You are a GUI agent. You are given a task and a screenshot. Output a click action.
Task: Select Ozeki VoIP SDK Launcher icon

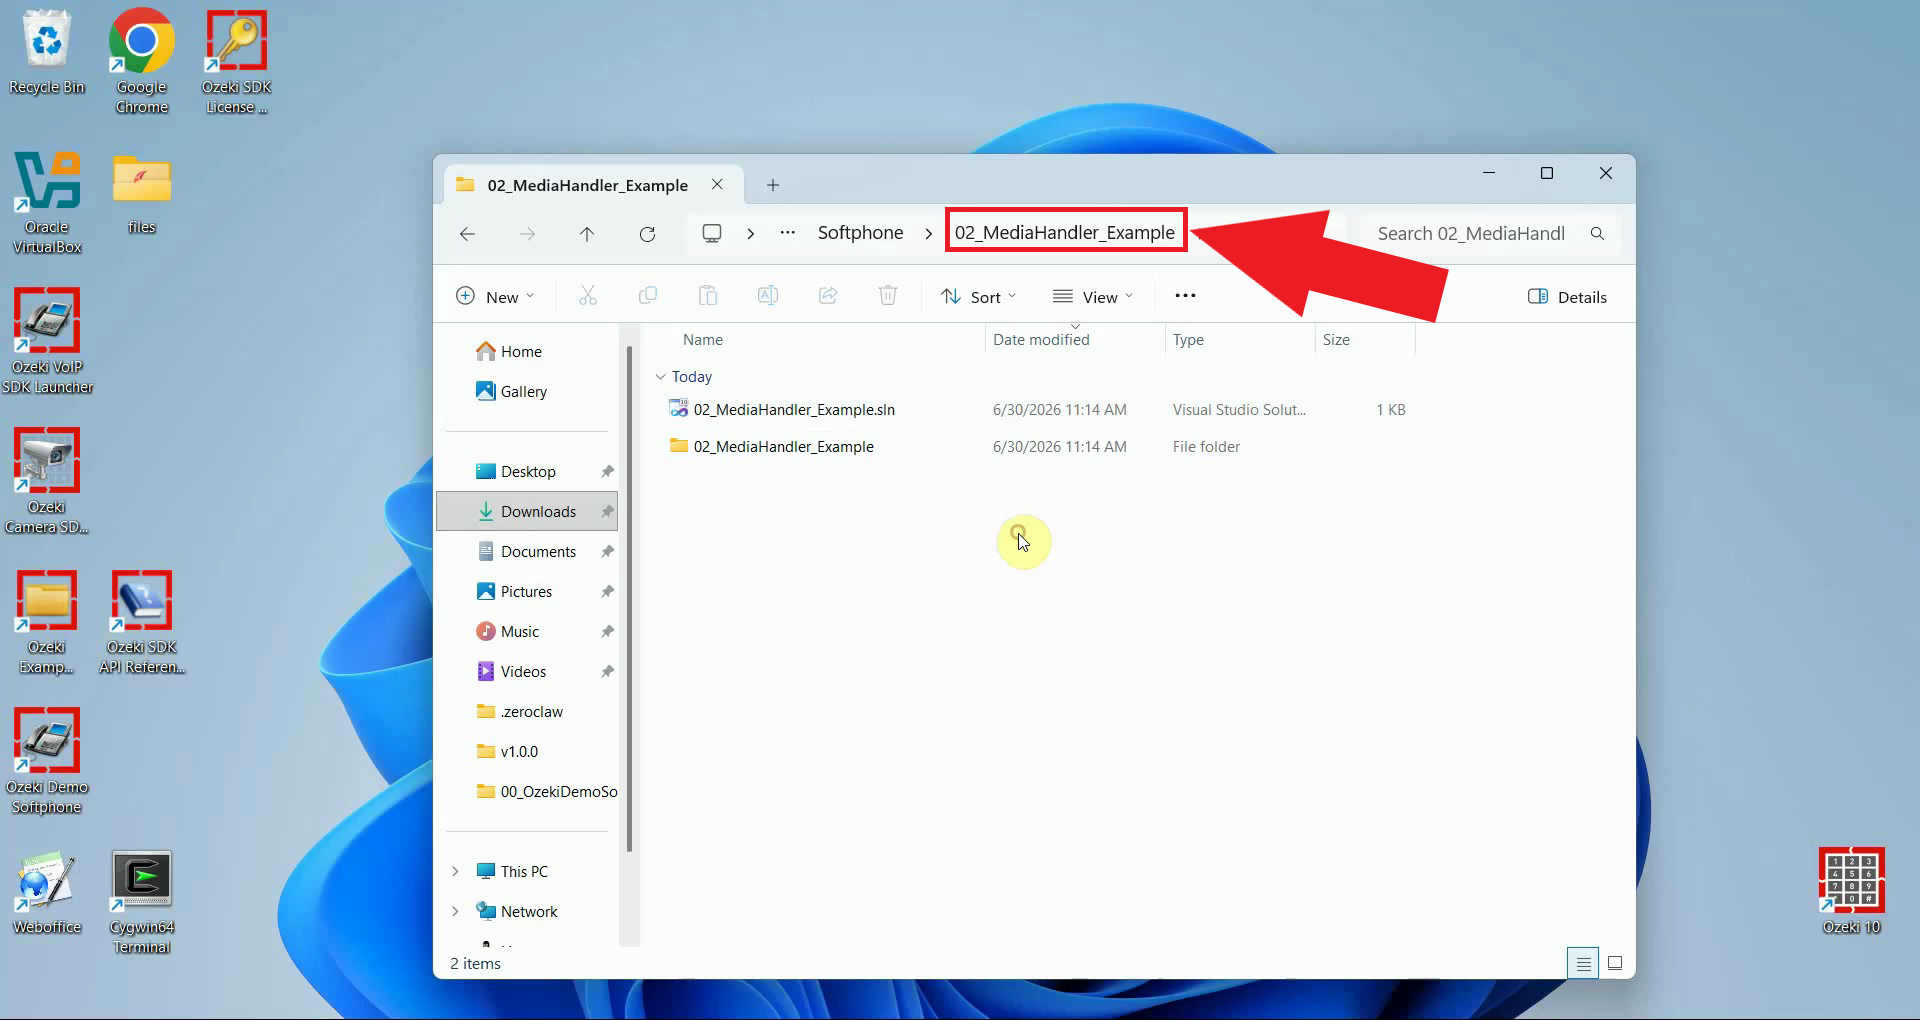47,342
